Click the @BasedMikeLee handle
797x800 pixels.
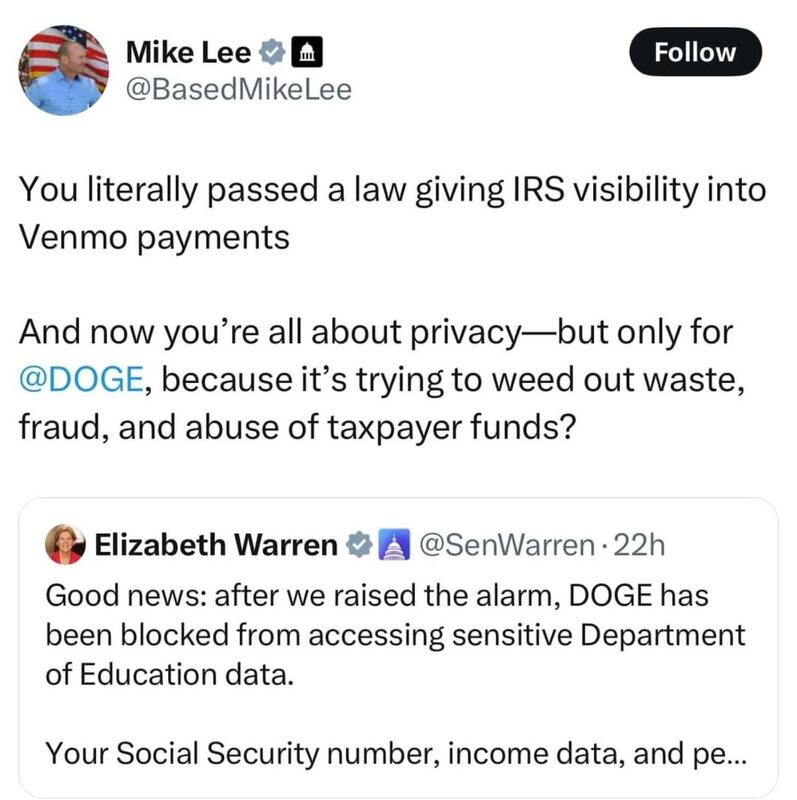[x=239, y=90]
